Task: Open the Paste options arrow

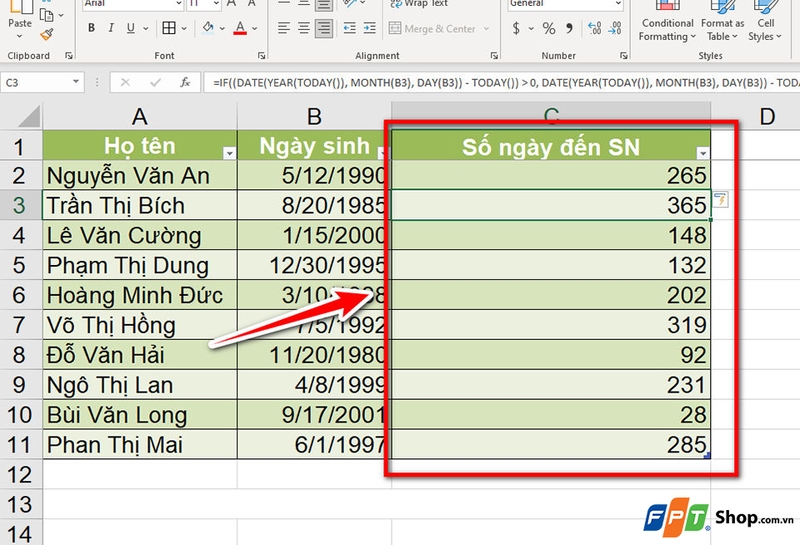Action: pos(19,37)
